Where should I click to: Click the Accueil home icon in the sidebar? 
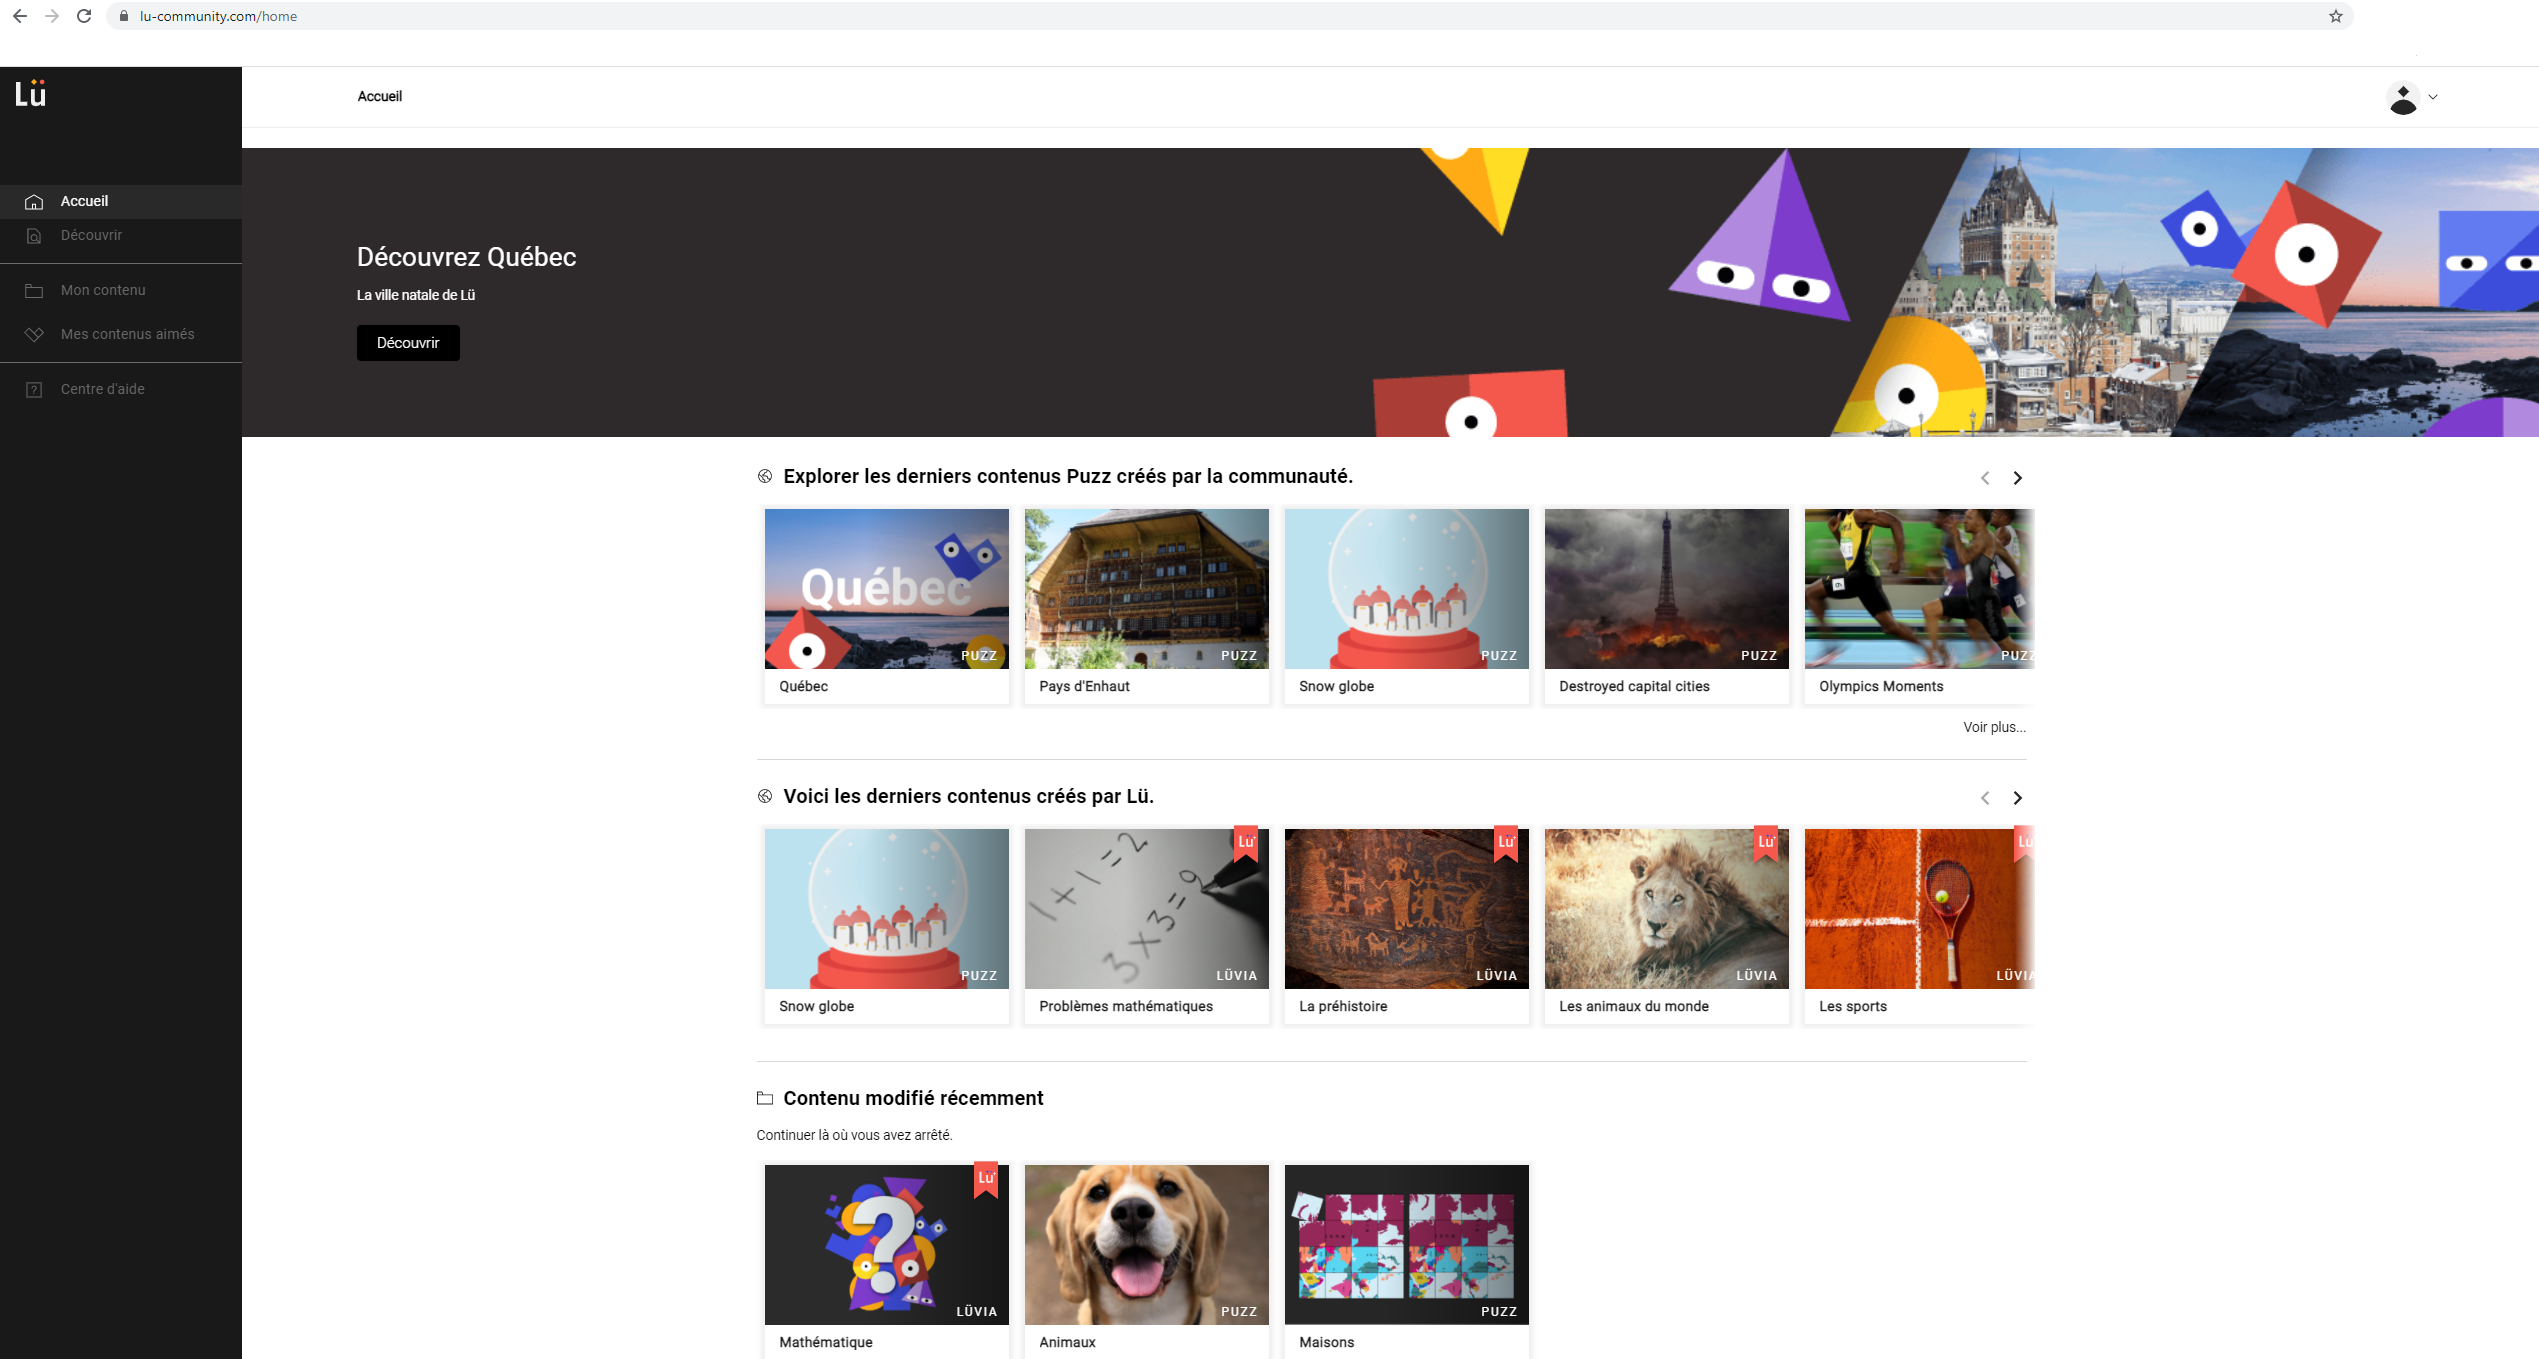click(x=34, y=202)
